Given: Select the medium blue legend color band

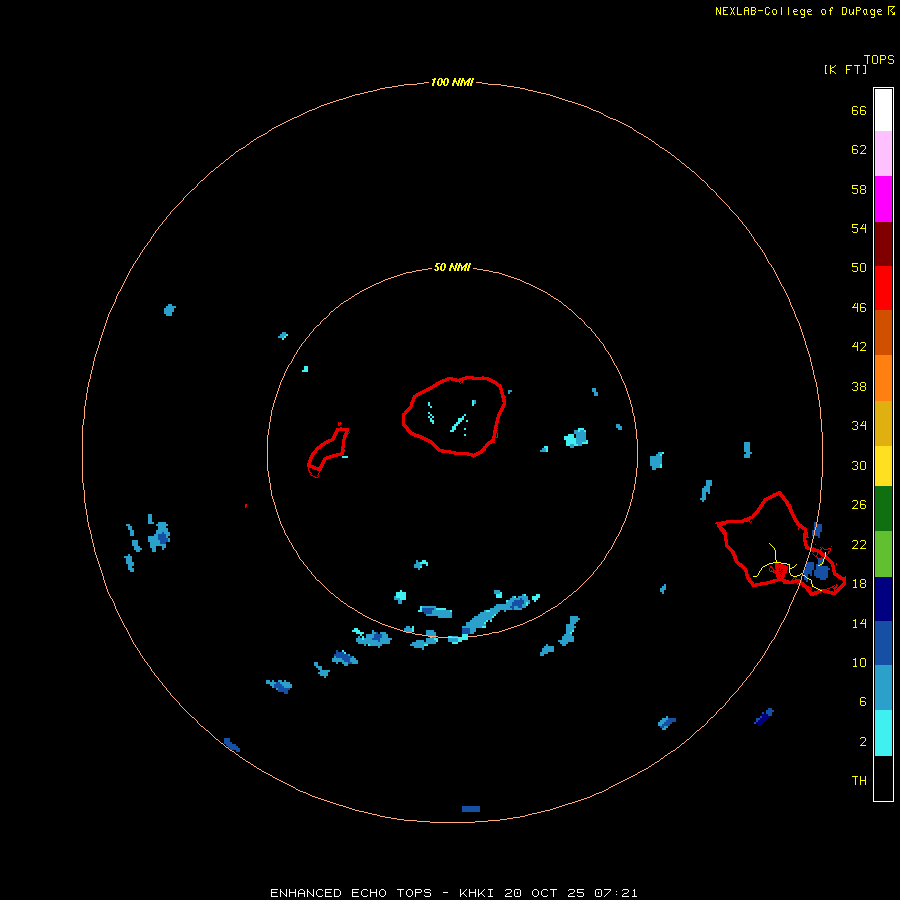Looking at the screenshot, I should 883,643.
